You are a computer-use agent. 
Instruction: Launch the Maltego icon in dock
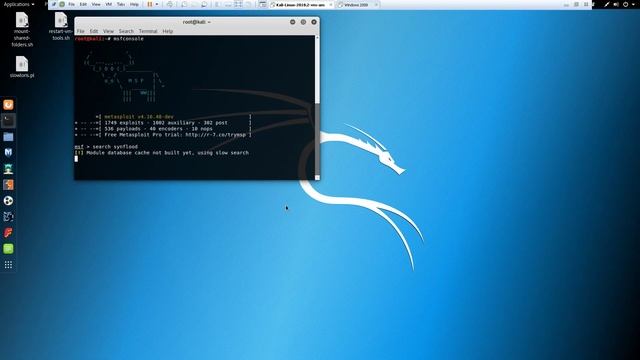(x=8, y=217)
